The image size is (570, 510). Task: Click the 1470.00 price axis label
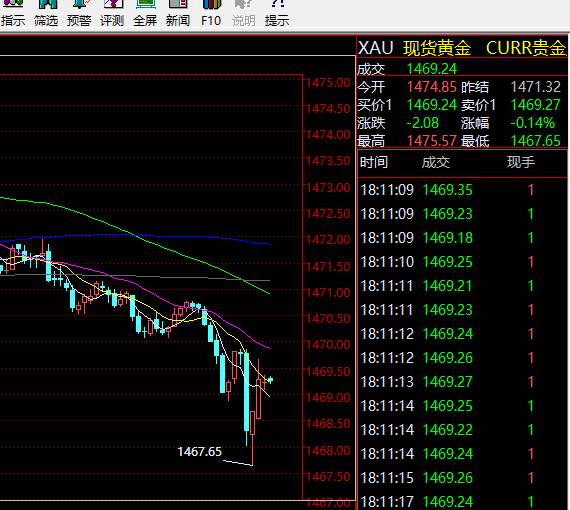(328, 345)
